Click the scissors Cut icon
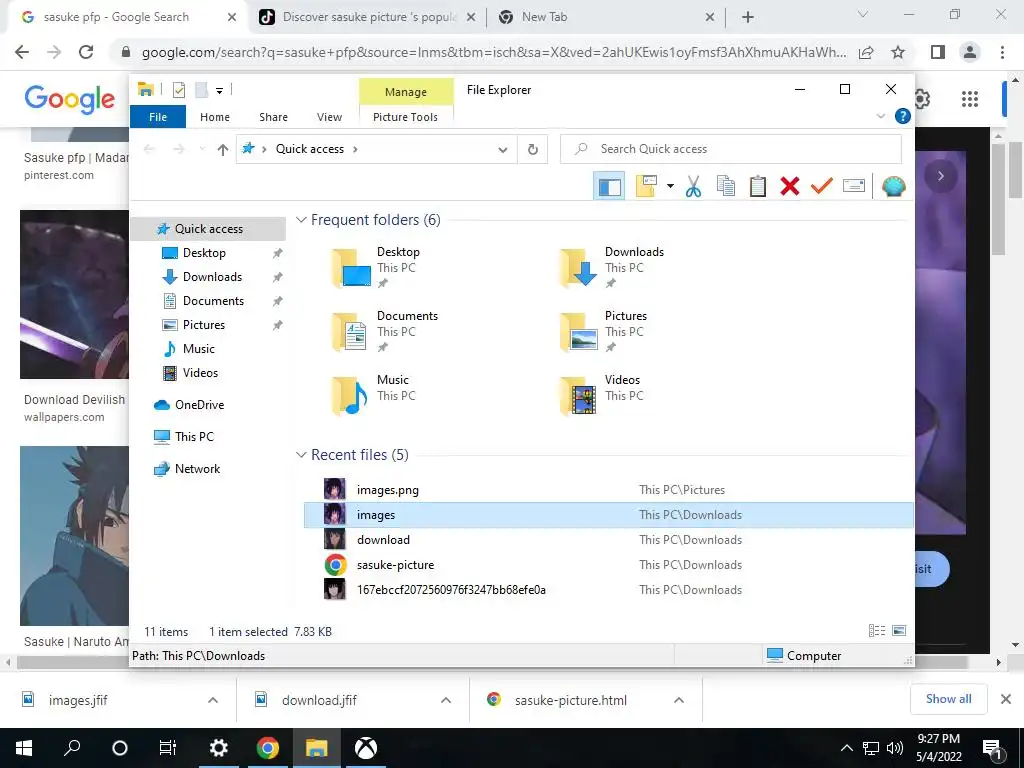The width and height of the screenshot is (1024, 768). click(x=693, y=187)
